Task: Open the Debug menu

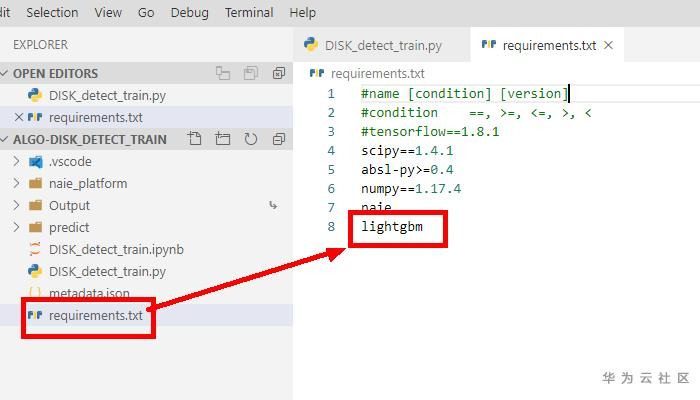Action: tap(189, 12)
